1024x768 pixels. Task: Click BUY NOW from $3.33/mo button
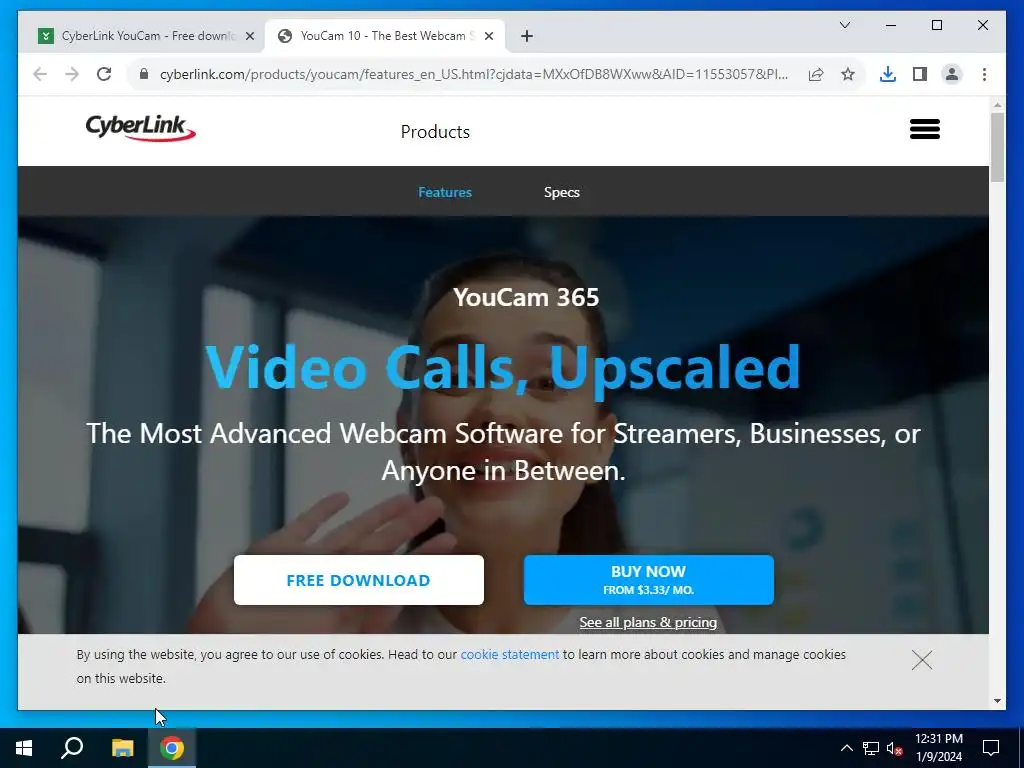coord(648,580)
